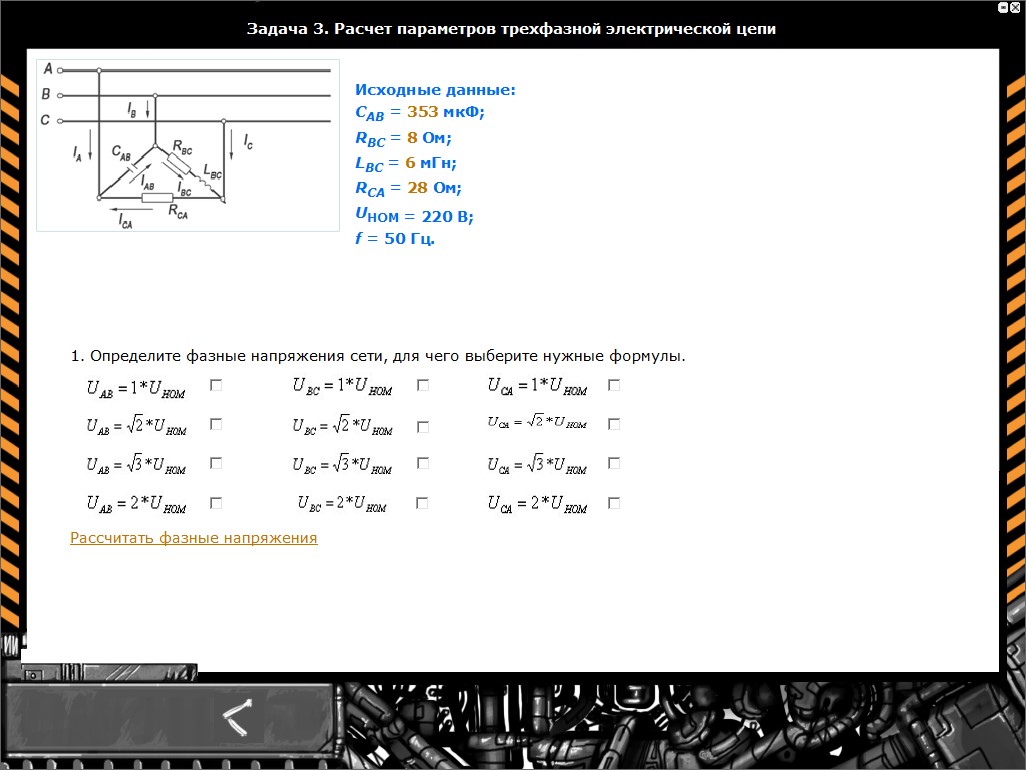
Task: Check the U_BC = 1*U_ном checkbox
Action: click(x=423, y=385)
